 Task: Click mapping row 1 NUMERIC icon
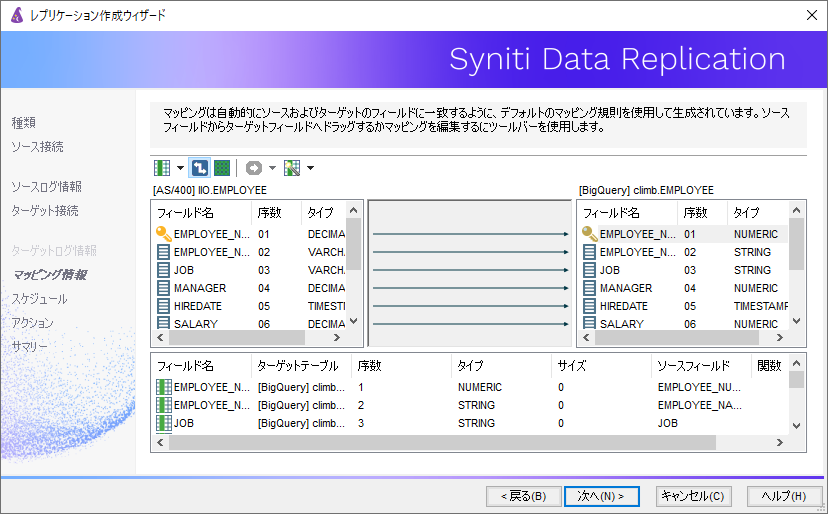pos(164,387)
